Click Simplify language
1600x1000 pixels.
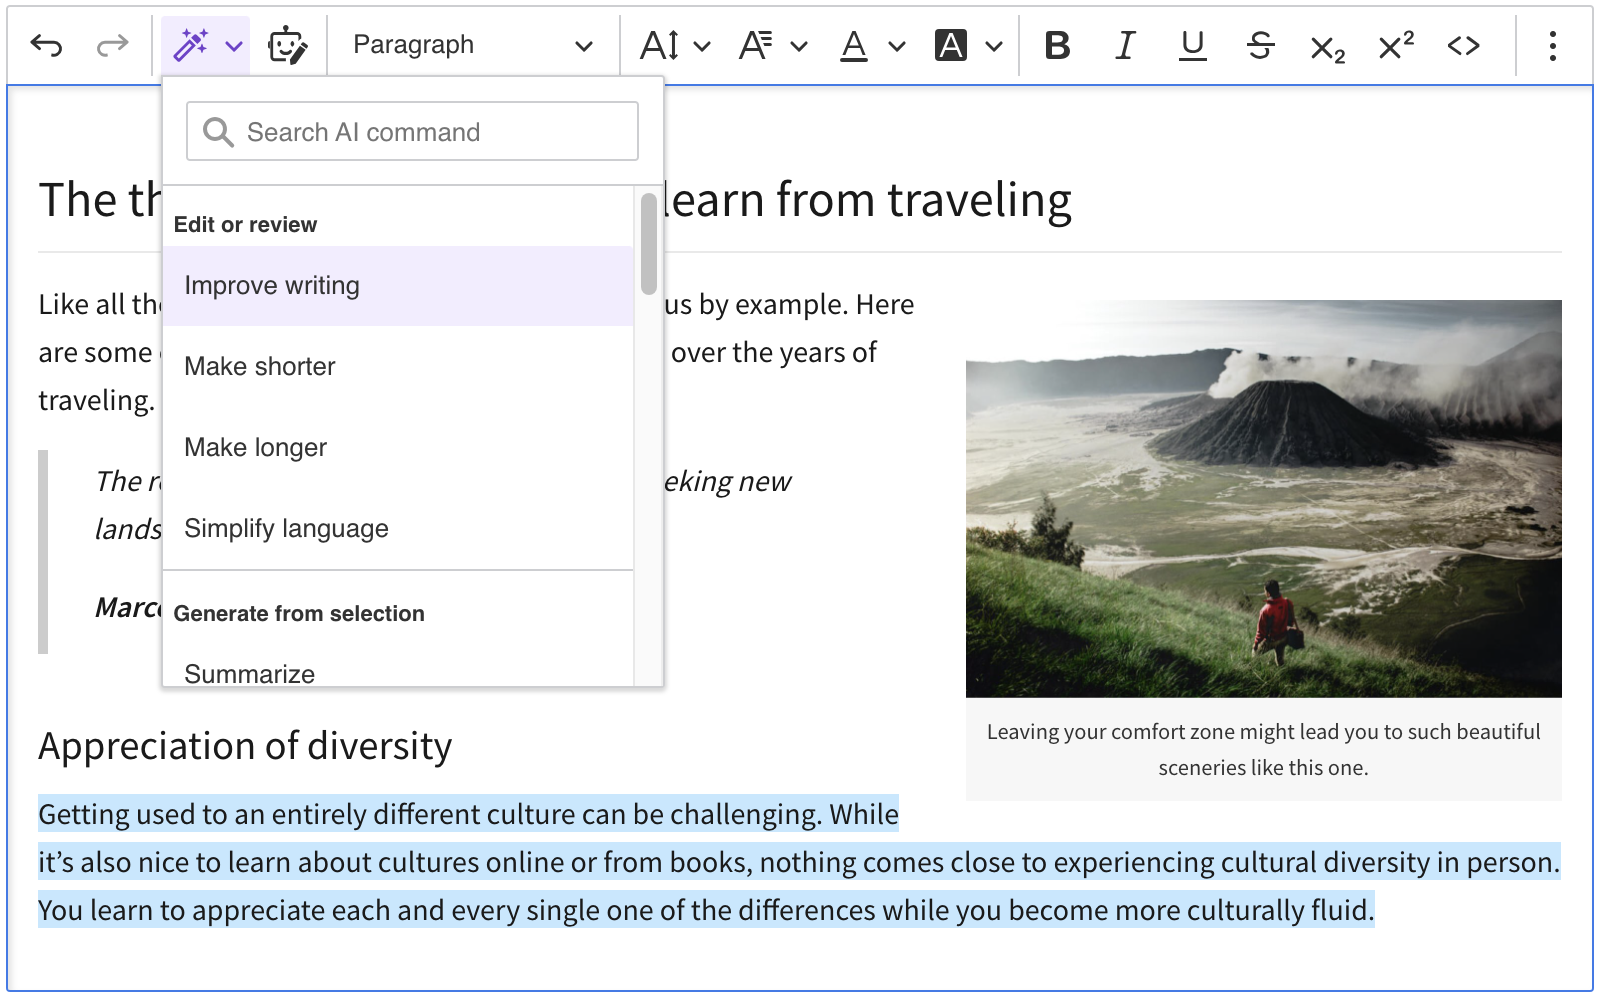coord(286,528)
